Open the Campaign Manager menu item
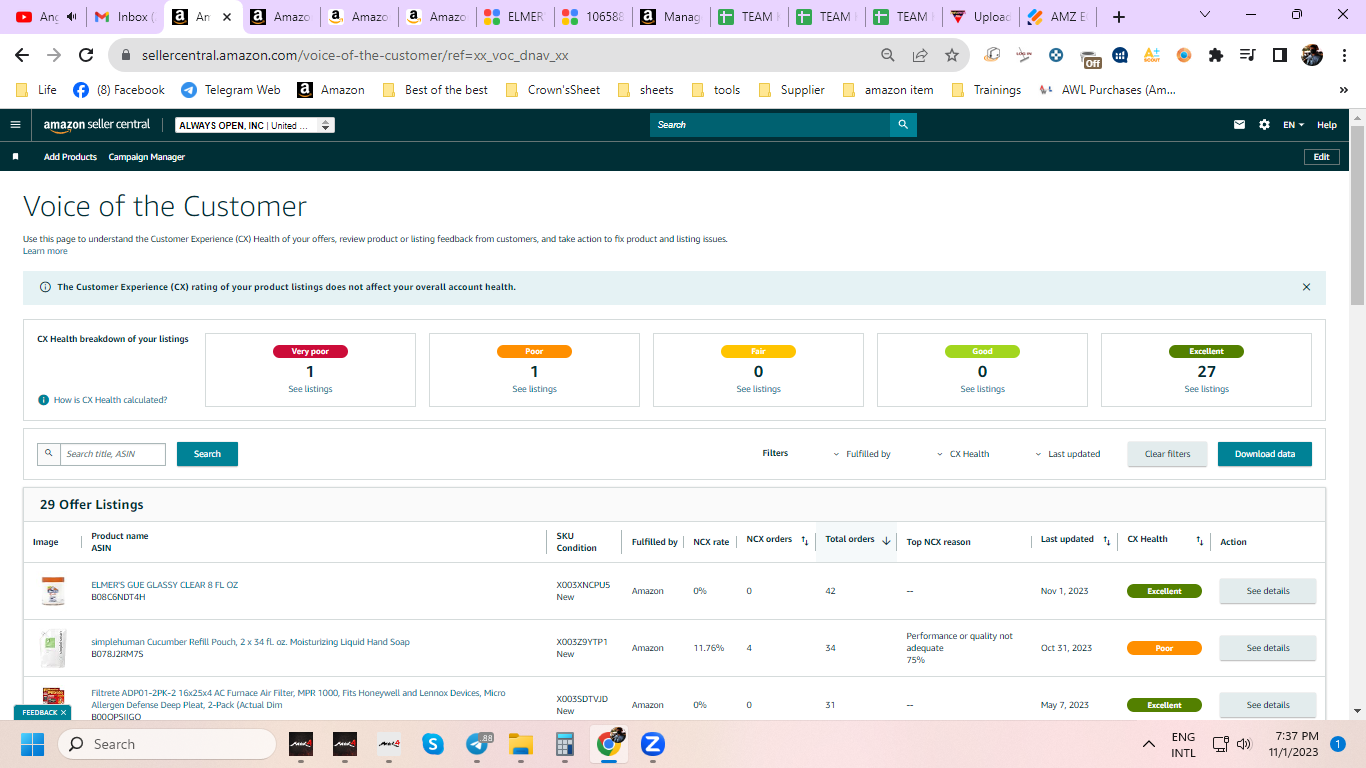The image size is (1366, 768). pos(147,157)
